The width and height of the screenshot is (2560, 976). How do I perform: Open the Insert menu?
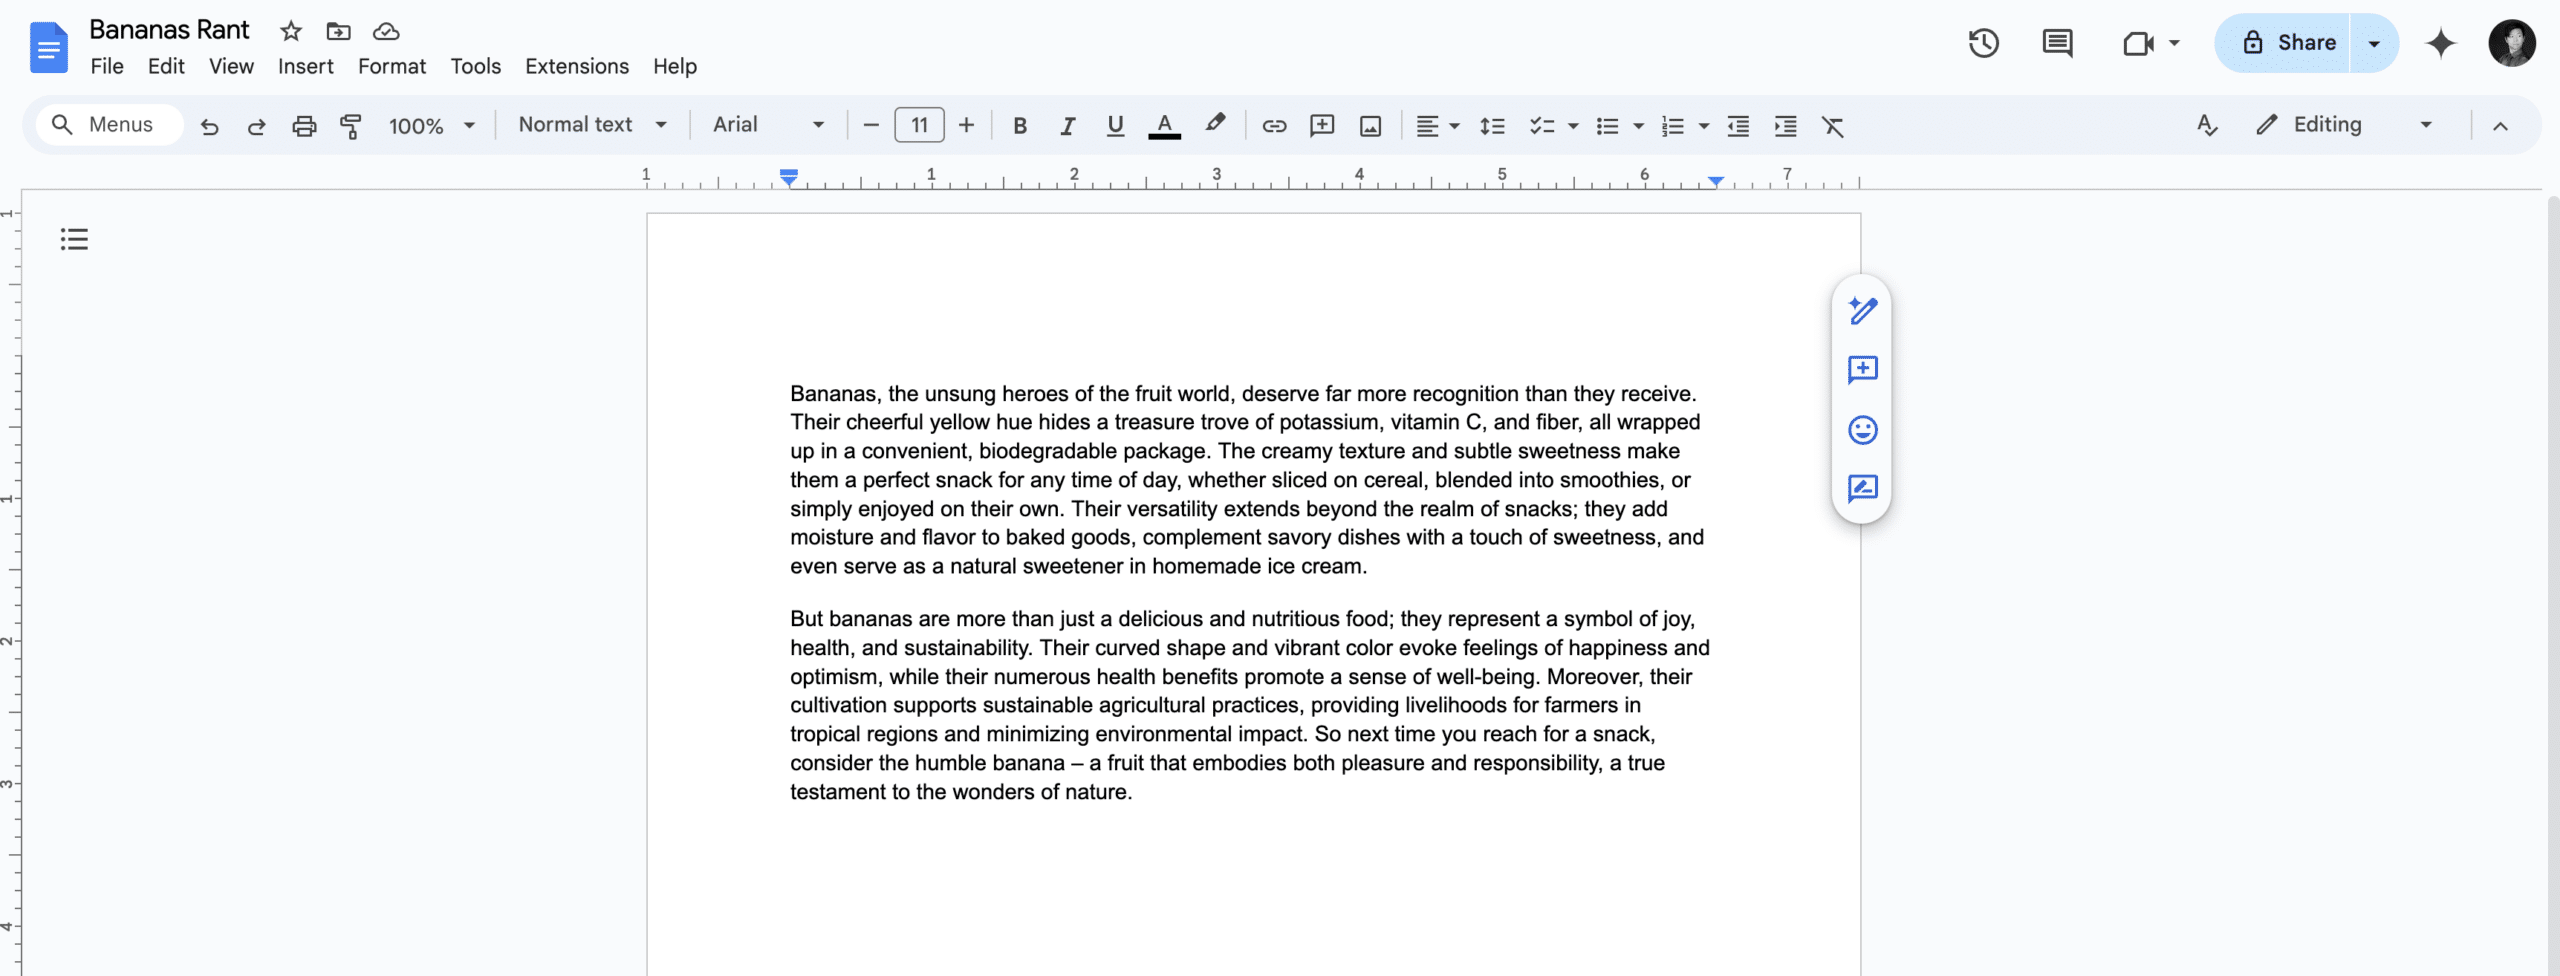point(305,66)
